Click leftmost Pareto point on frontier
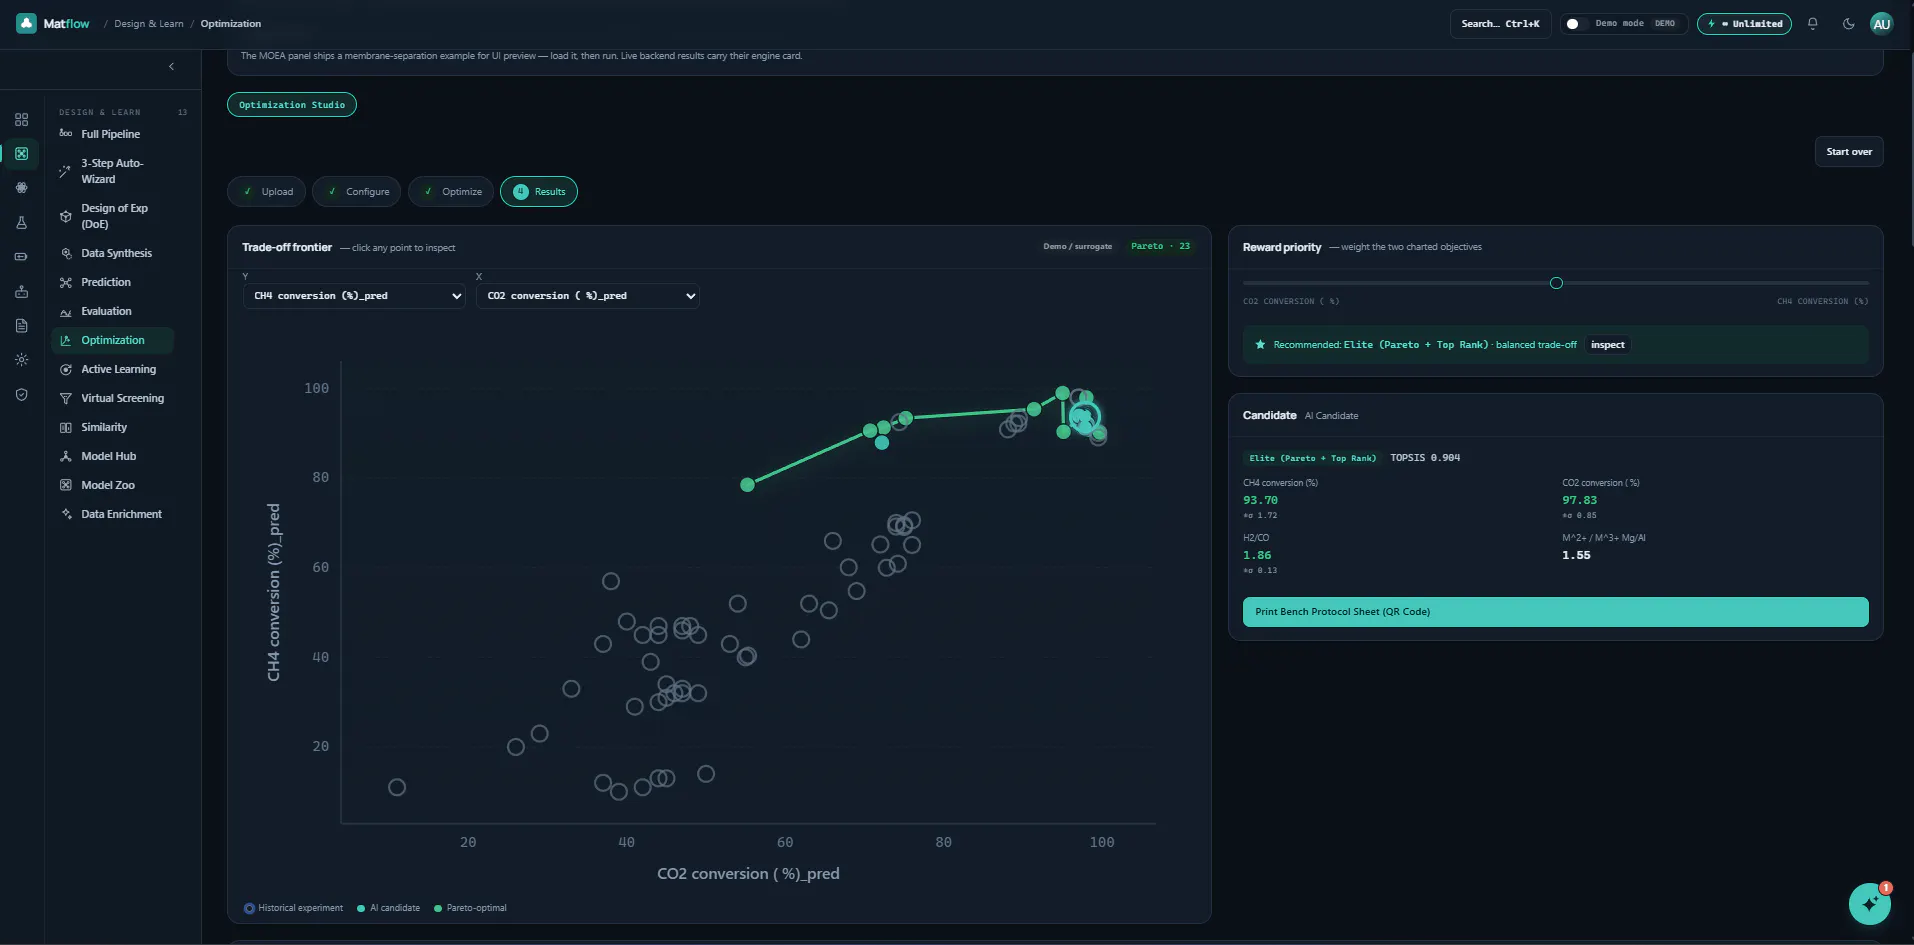The height and width of the screenshot is (945, 1914). click(747, 485)
